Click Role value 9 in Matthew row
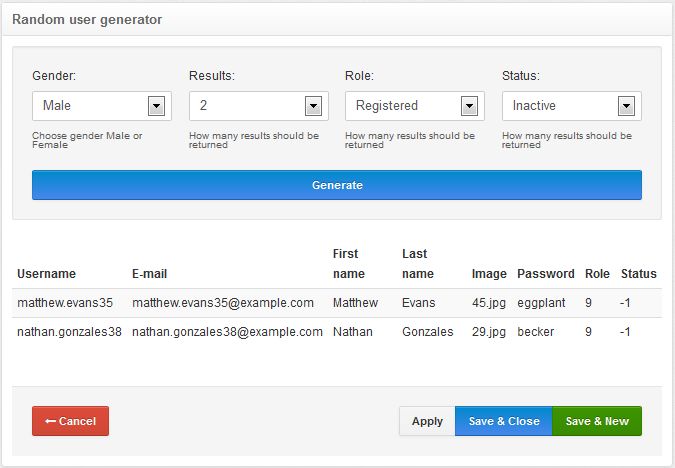This screenshot has width=675, height=468. tap(588, 303)
